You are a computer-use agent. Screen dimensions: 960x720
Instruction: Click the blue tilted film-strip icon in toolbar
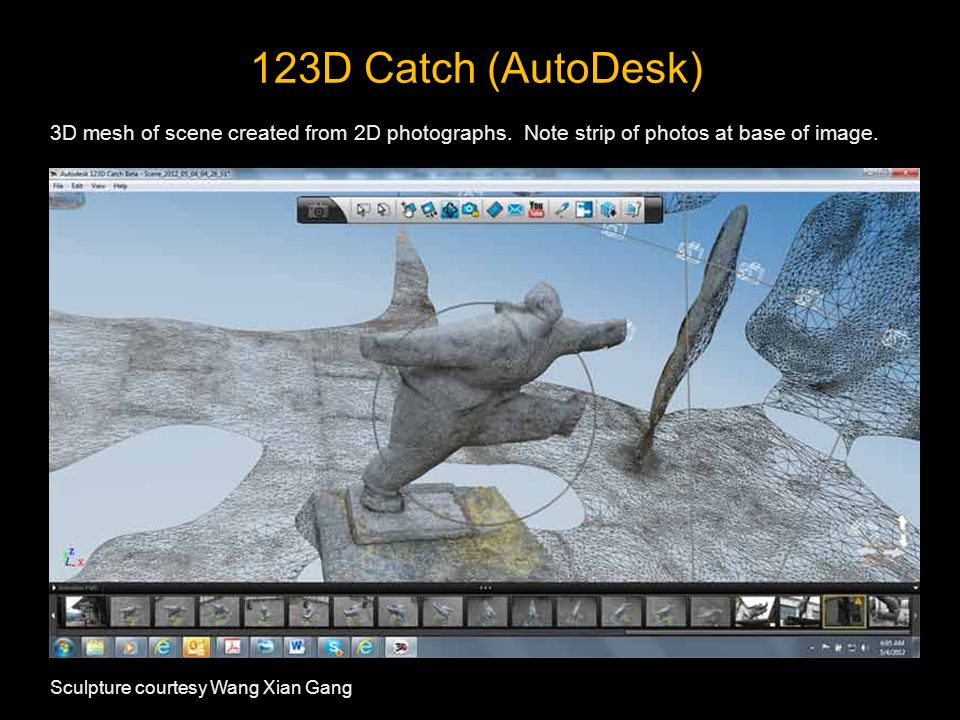494,210
